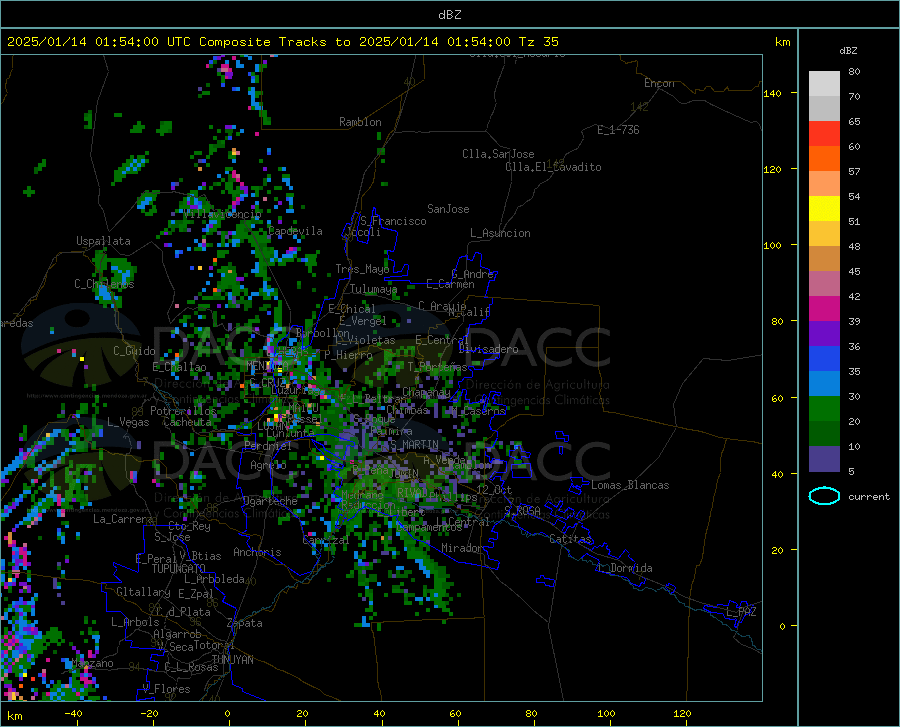Click the E_Carmen label
Viewport: 900px width, 727px height.
click(451, 284)
